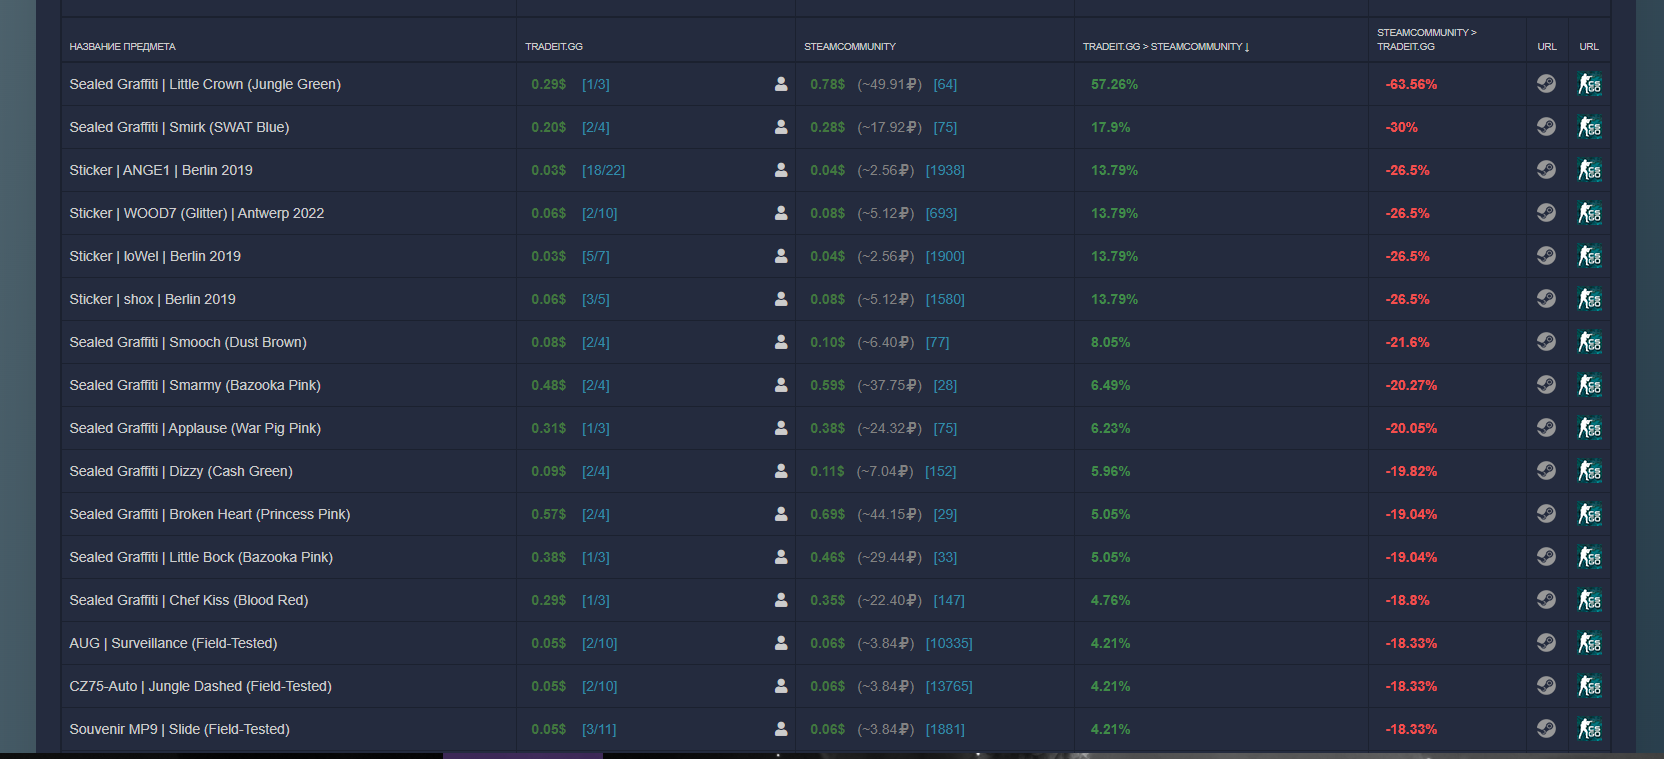Click -30% value in Smirk row

[1401, 127]
